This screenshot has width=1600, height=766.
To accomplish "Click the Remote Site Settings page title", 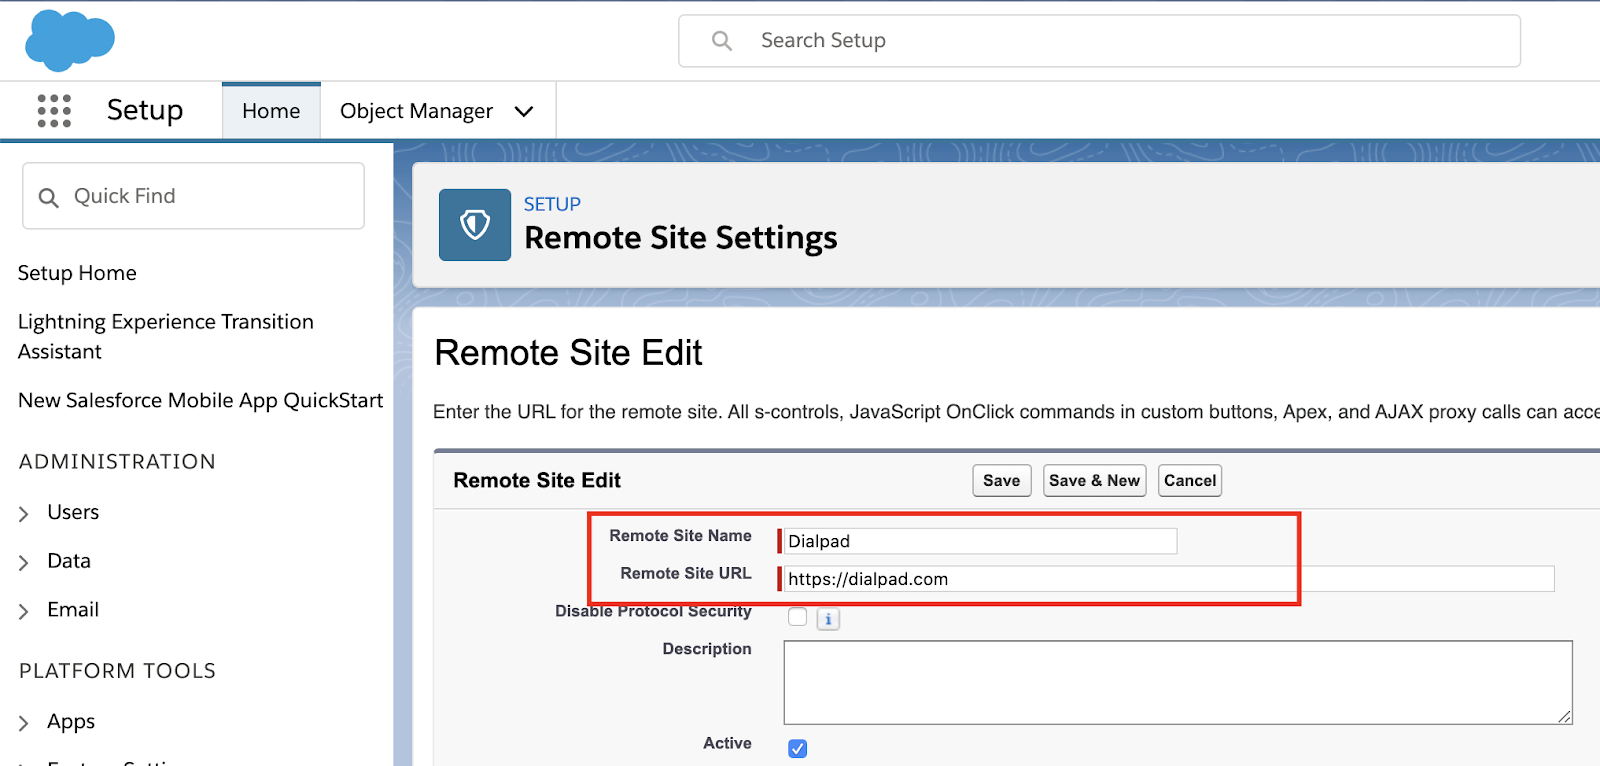I will [x=681, y=238].
